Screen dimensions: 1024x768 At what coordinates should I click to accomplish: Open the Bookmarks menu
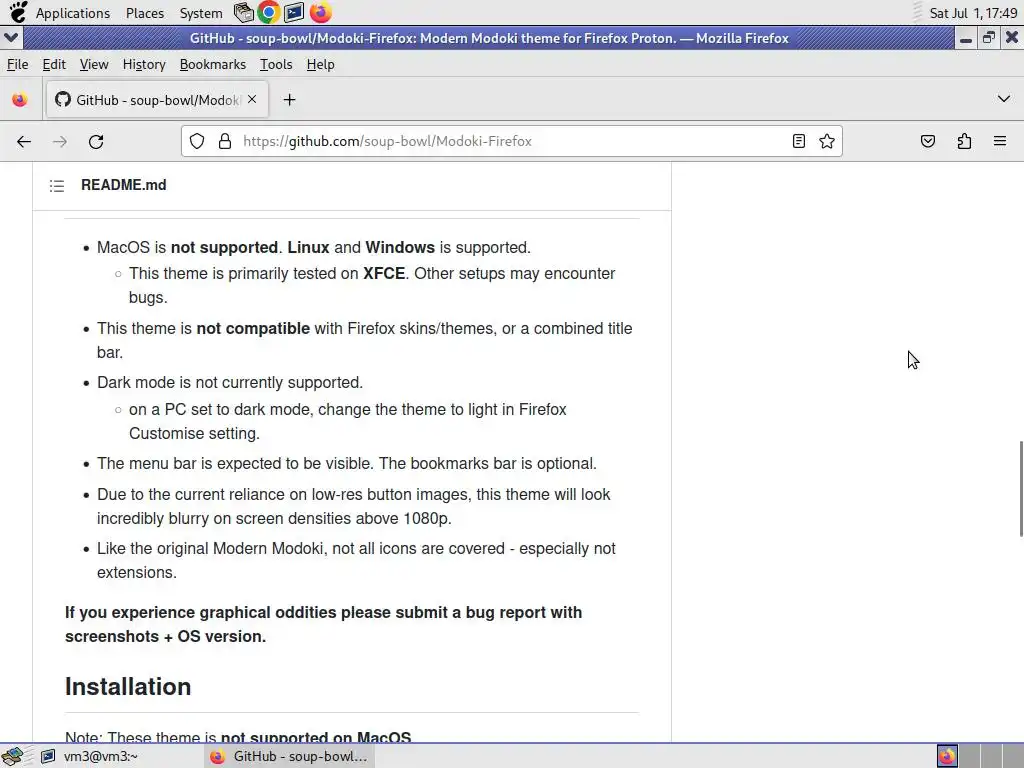click(x=213, y=65)
